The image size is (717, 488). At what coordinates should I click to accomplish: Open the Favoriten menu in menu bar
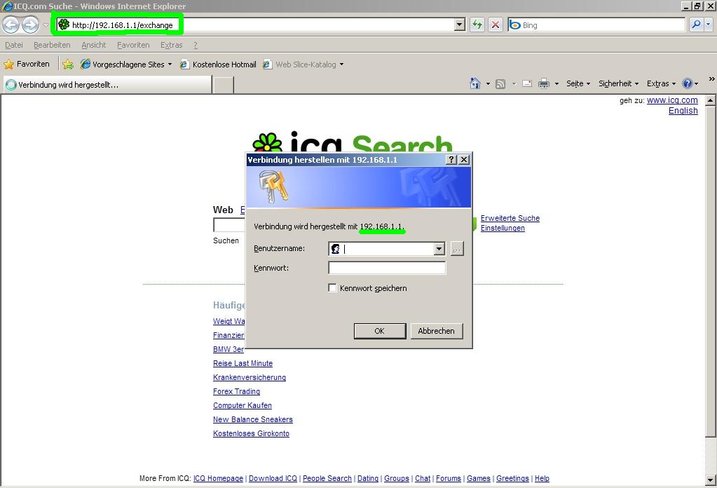pos(133,45)
